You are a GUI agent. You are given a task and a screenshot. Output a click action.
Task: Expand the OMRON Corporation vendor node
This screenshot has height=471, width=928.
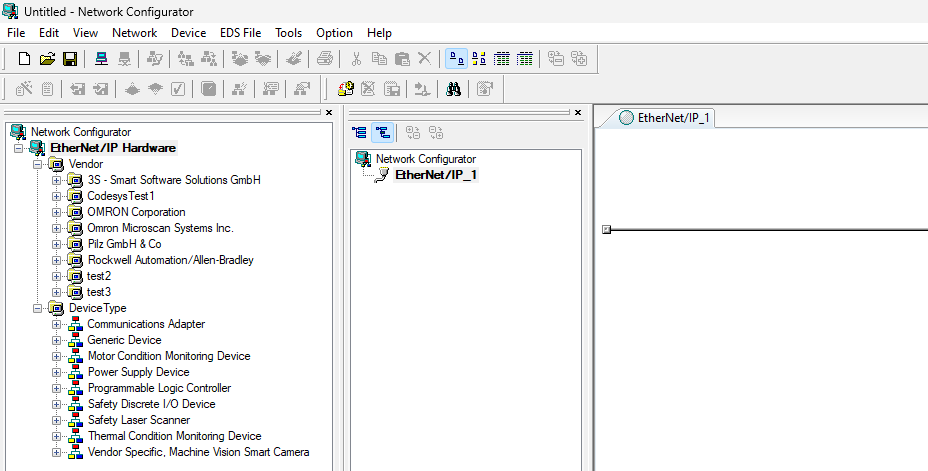56,212
